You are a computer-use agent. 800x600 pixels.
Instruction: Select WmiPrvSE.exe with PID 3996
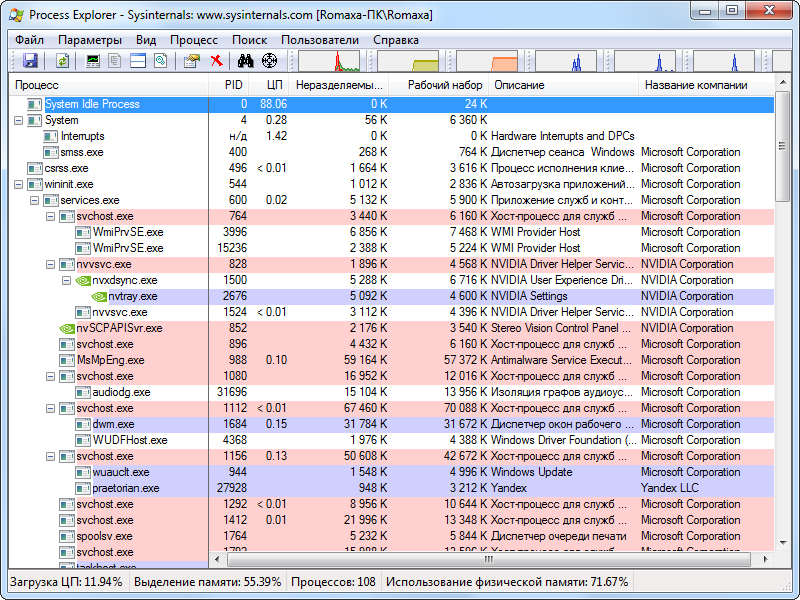(x=391, y=233)
